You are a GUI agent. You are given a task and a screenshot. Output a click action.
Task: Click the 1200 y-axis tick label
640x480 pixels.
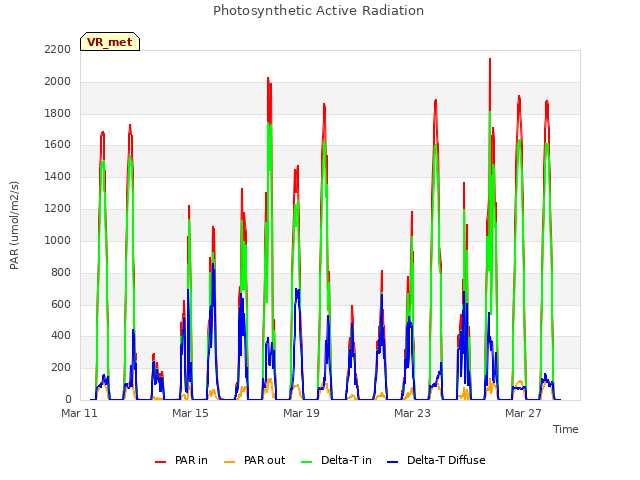pyautogui.click(x=58, y=208)
